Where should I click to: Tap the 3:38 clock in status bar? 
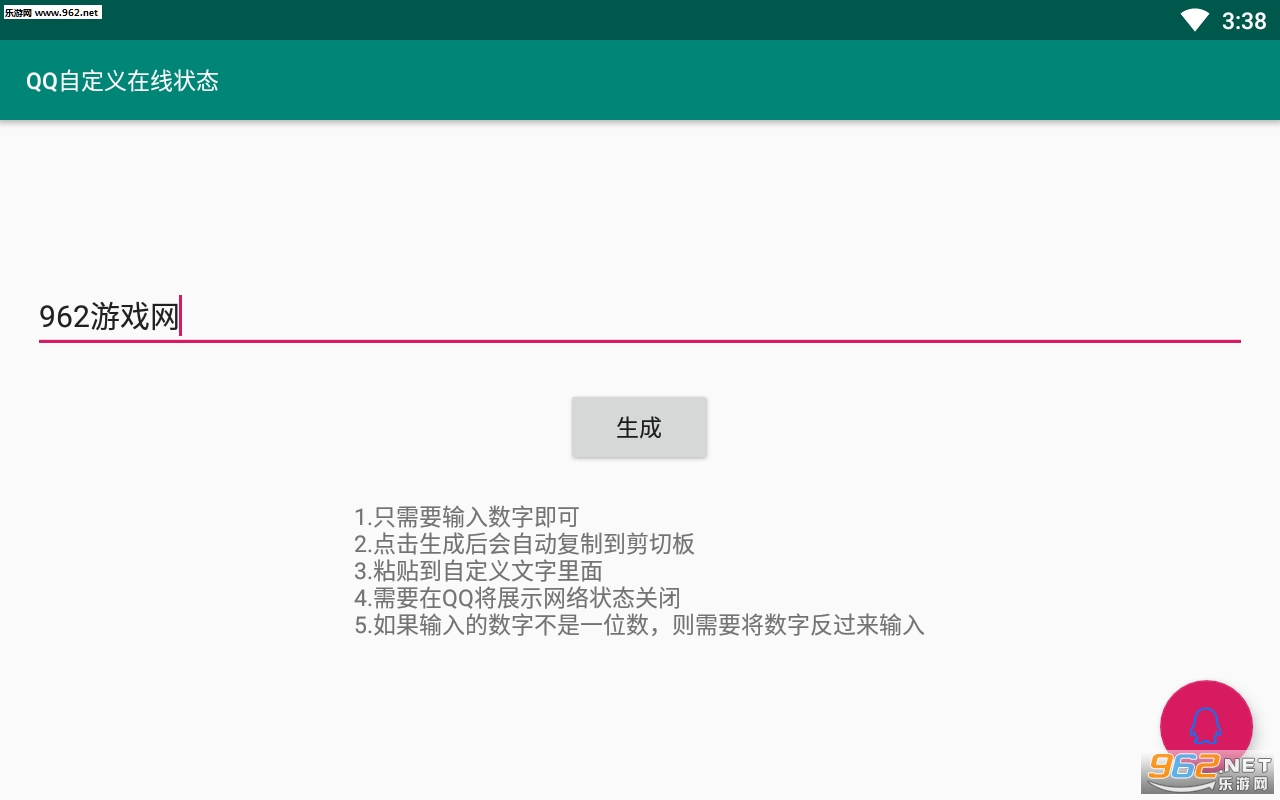[1244, 21]
